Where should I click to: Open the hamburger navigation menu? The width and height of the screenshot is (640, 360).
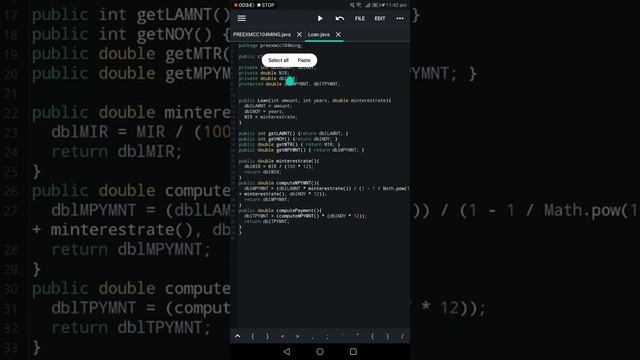point(242,18)
